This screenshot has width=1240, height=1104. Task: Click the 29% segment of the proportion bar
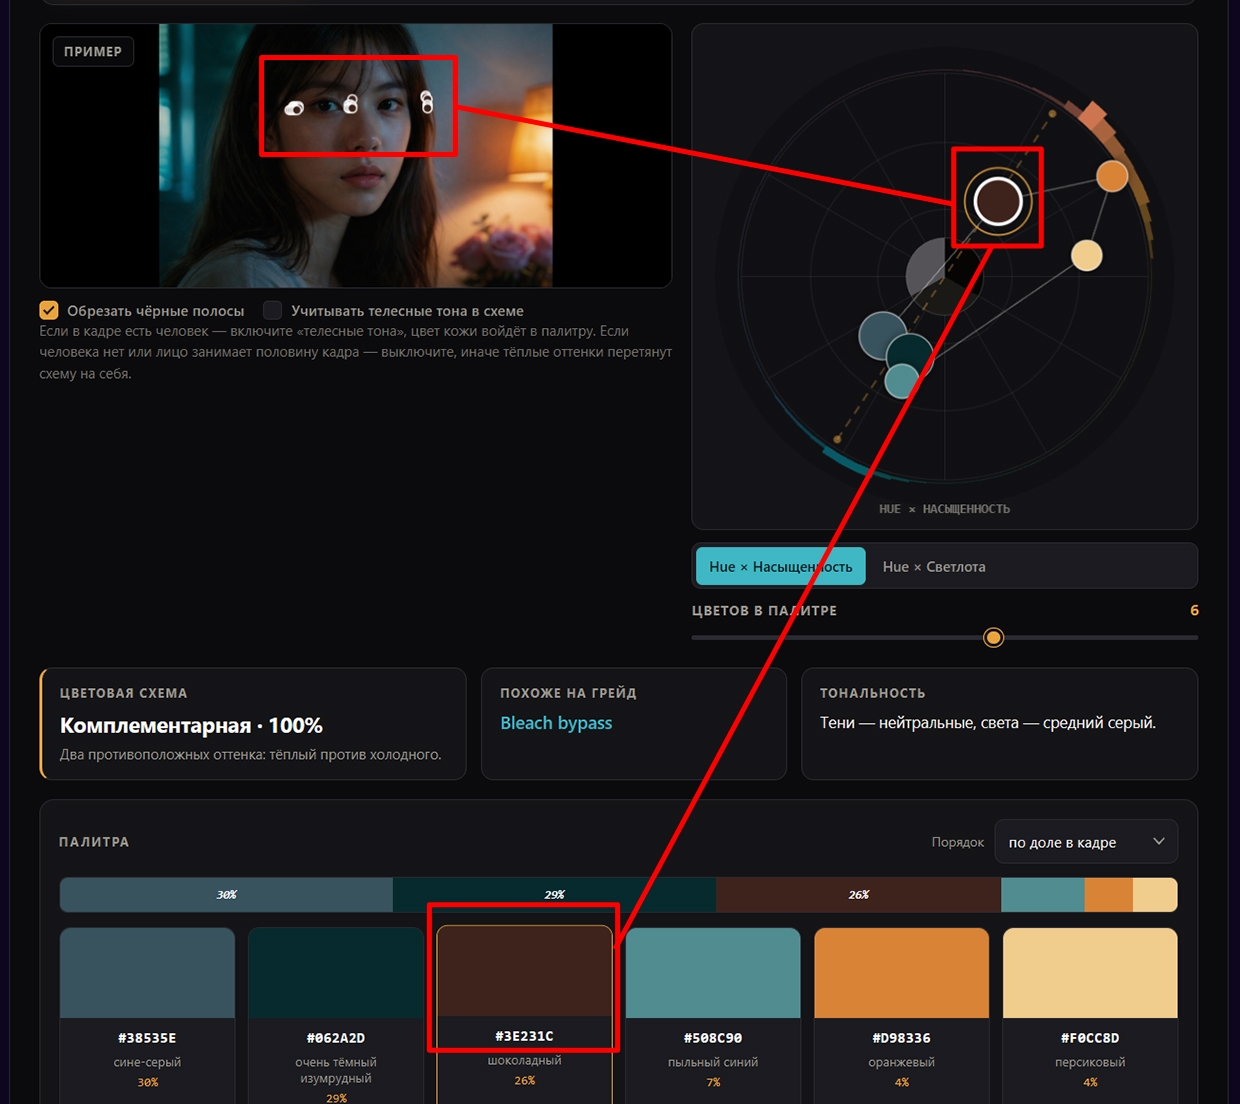[x=554, y=895]
